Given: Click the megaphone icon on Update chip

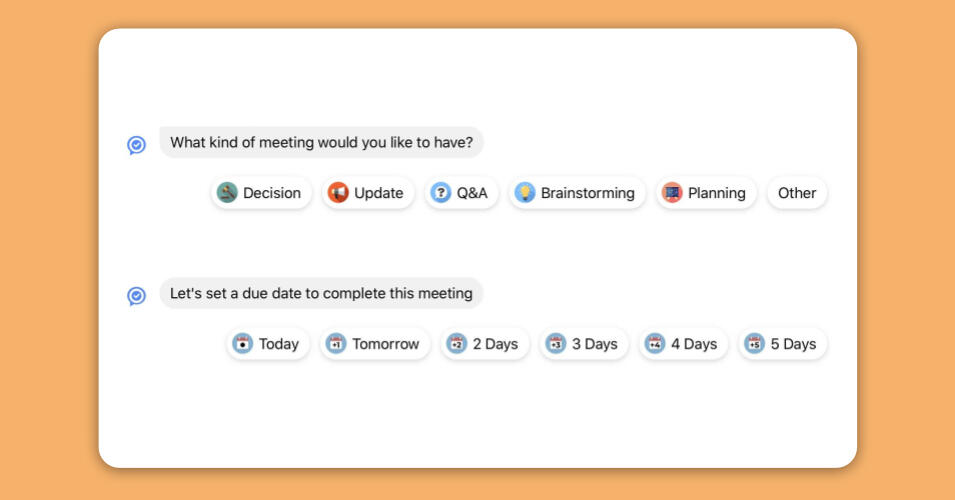Looking at the screenshot, I should (339, 193).
